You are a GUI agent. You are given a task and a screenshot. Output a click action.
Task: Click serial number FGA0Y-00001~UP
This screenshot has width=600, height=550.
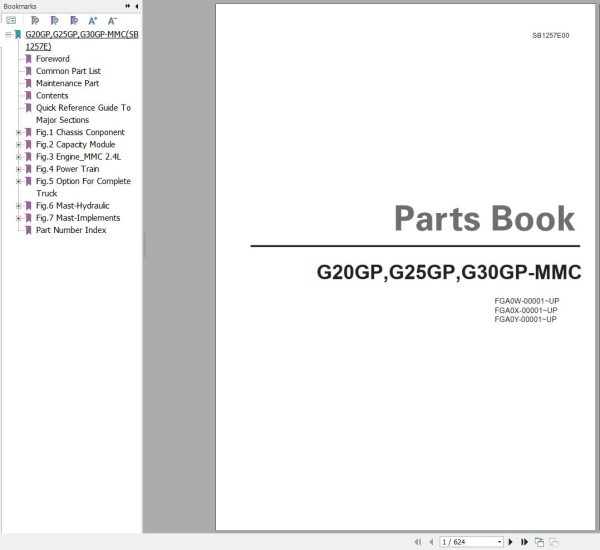[525, 319]
